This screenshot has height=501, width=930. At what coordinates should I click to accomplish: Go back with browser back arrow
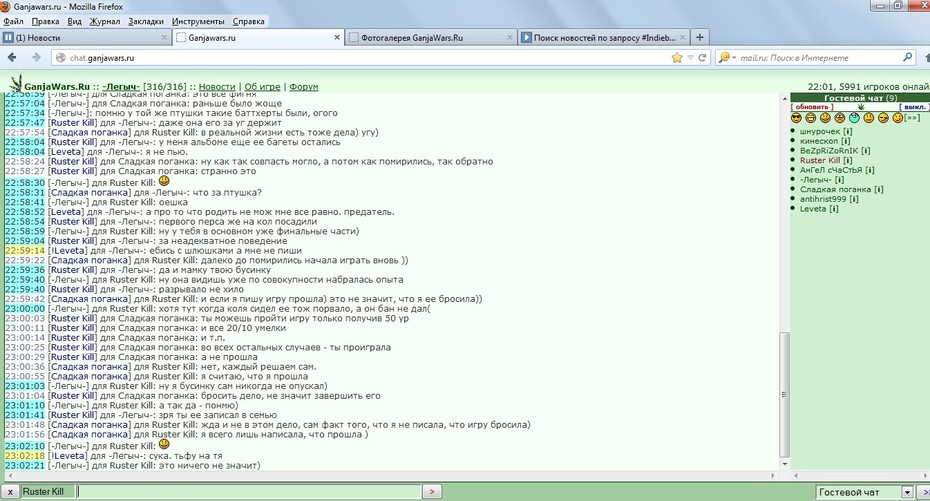click(12, 58)
